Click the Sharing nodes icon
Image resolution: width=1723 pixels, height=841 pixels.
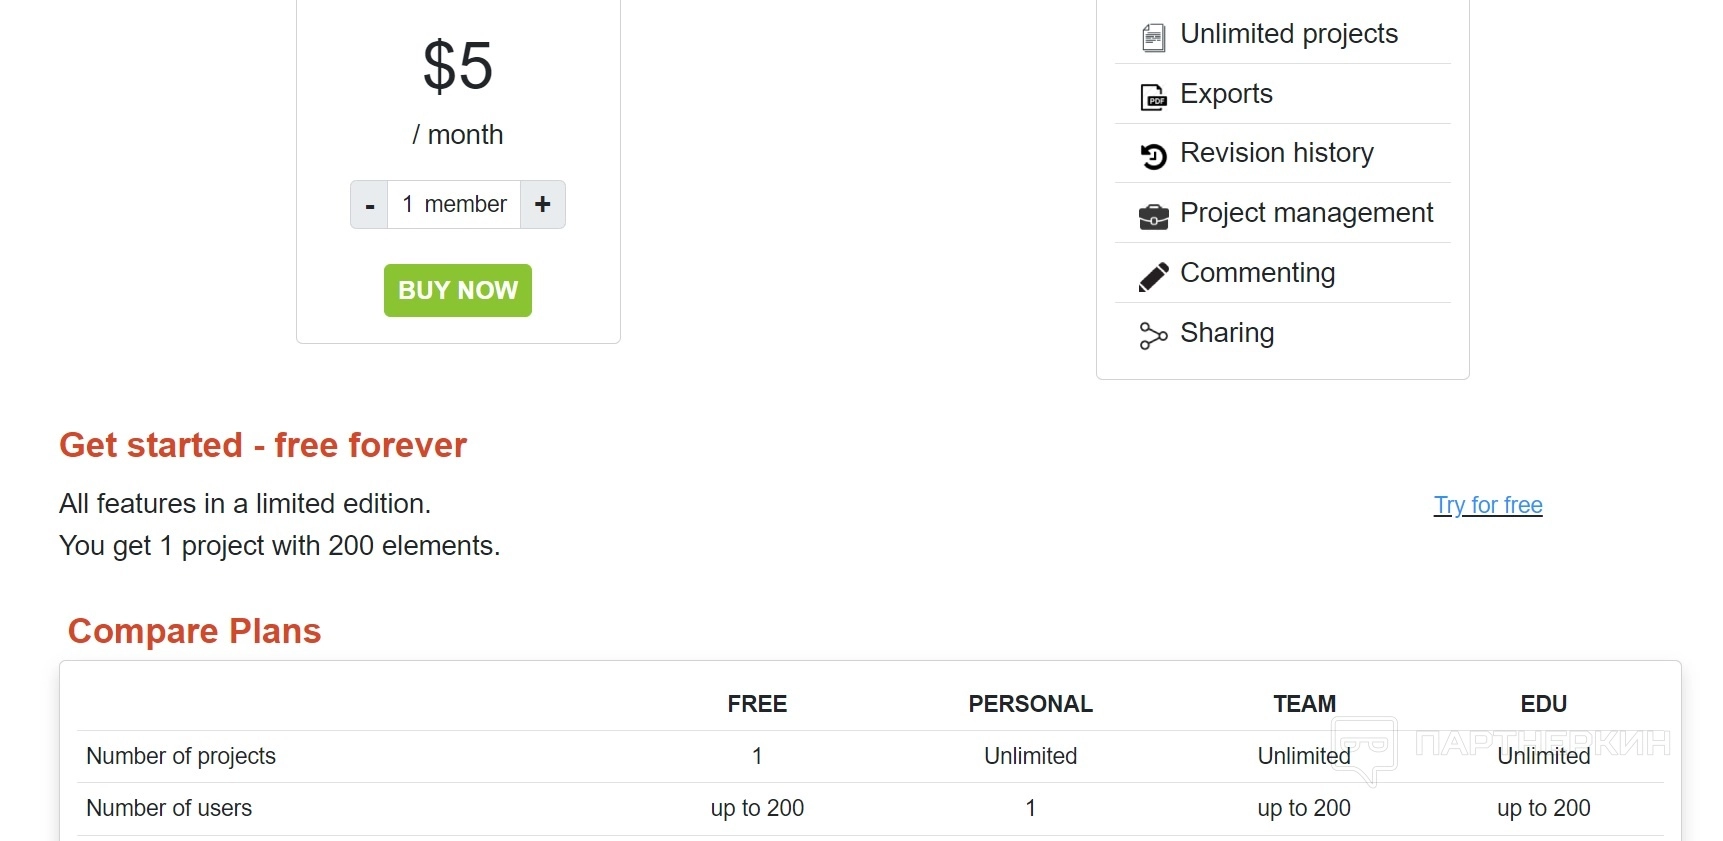[x=1153, y=336]
